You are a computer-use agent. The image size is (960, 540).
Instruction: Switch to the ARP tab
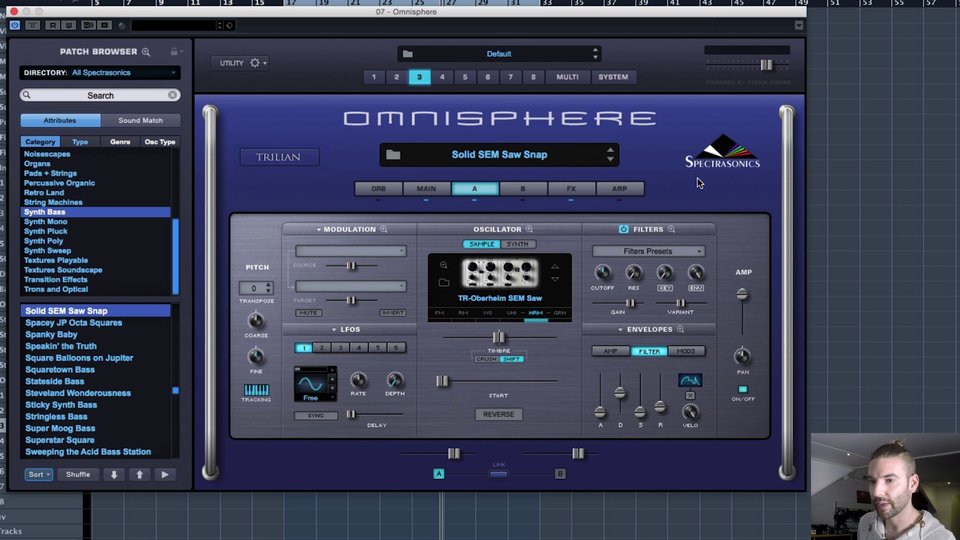[620, 189]
